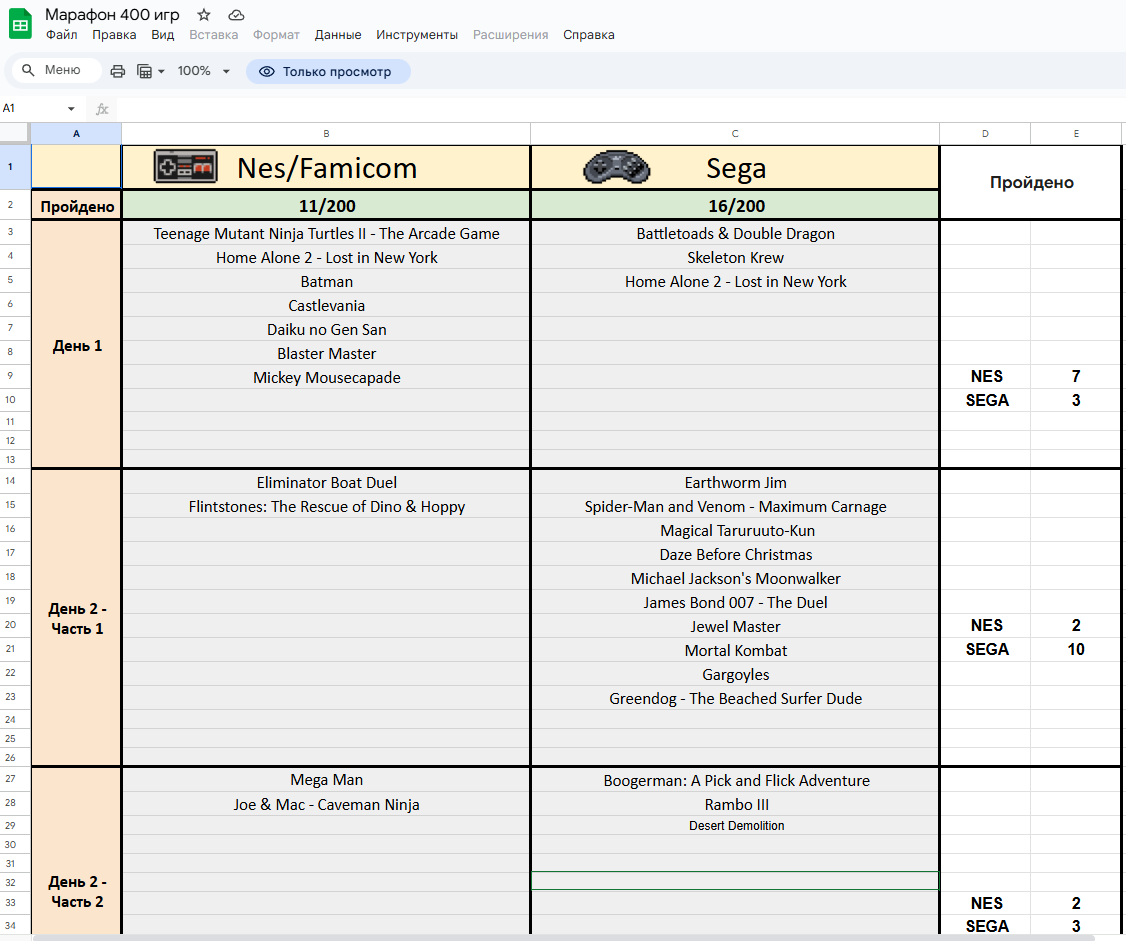Open the Файл menu

pyautogui.click(x=61, y=35)
